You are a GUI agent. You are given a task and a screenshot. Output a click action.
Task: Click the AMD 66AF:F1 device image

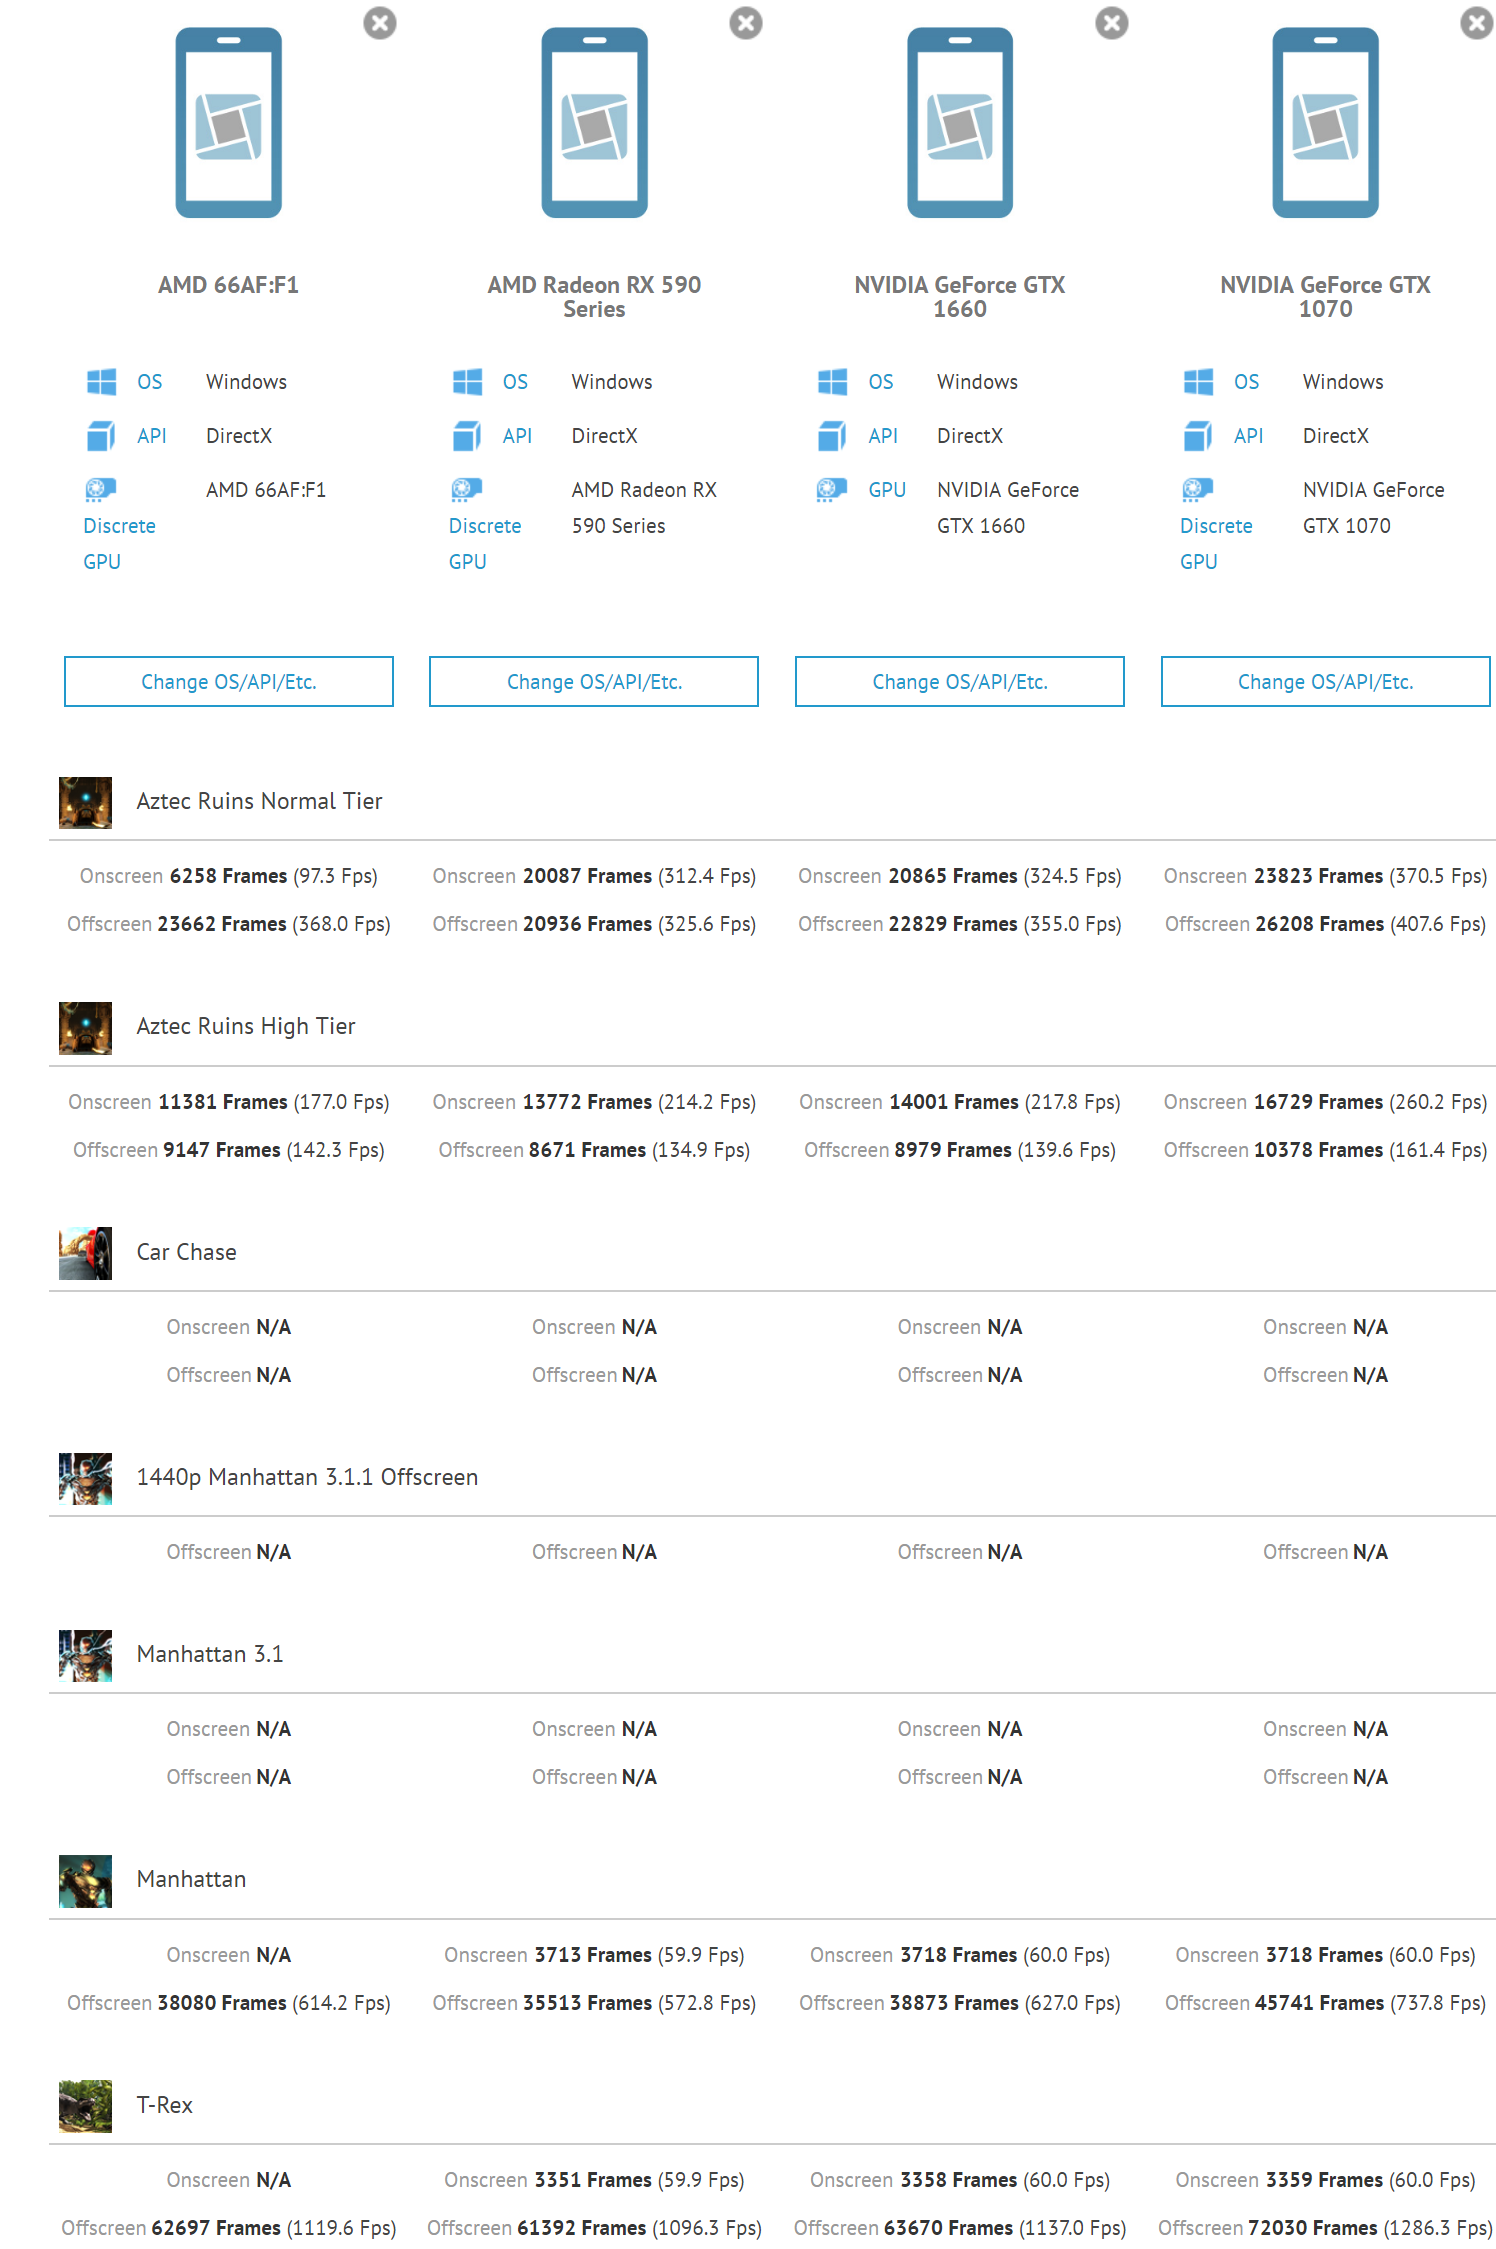[x=229, y=122]
